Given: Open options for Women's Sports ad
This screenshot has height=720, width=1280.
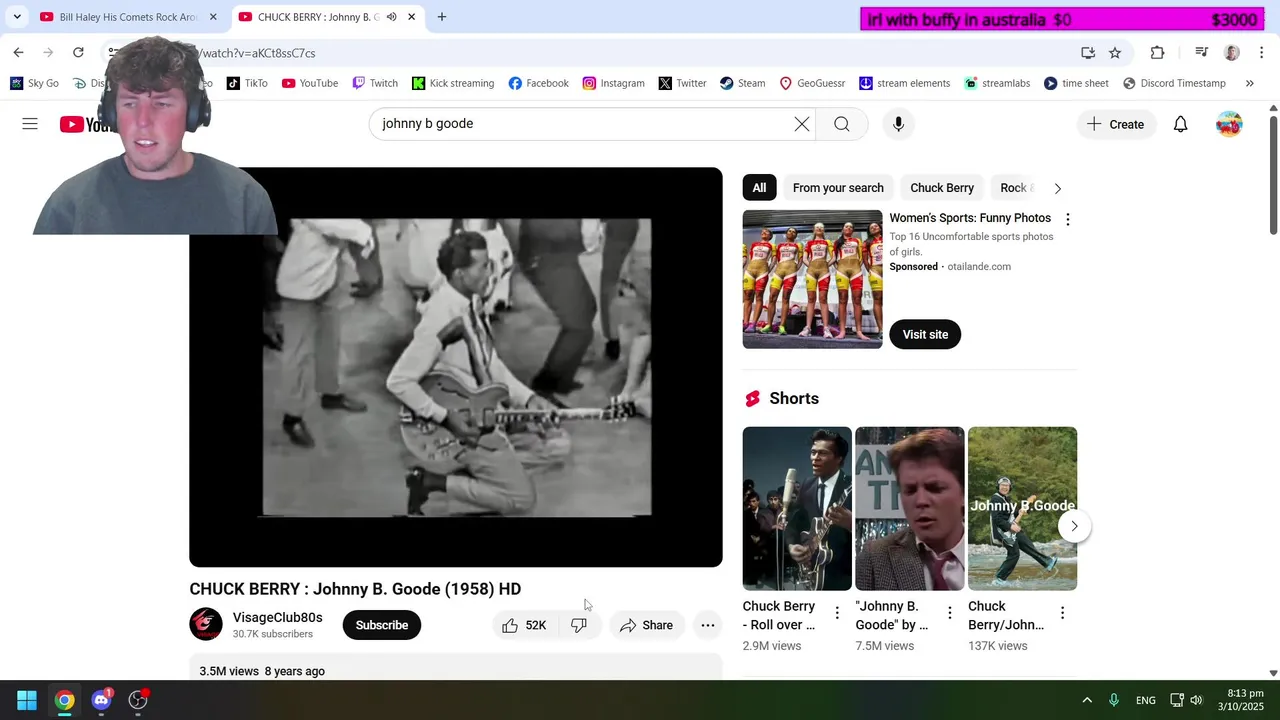Looking at the screenshot, I should coord(1068,219).
